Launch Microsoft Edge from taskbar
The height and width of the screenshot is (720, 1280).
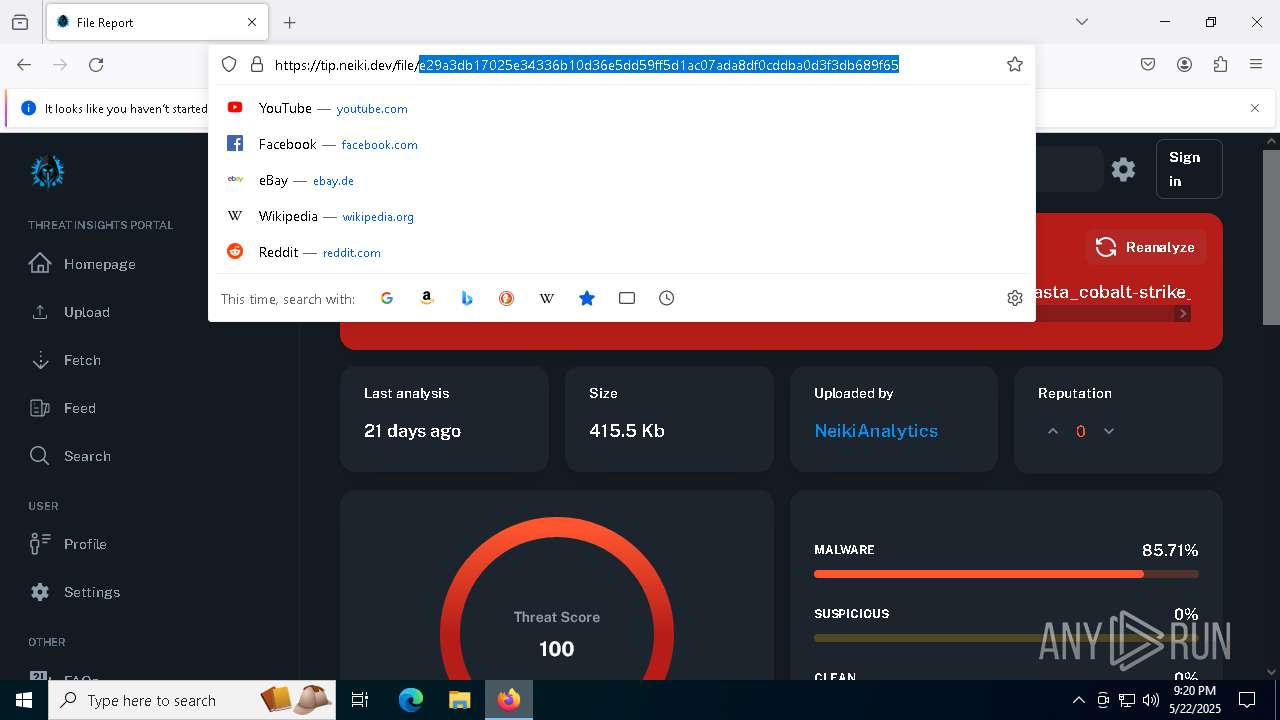click(x=411, y=700)
